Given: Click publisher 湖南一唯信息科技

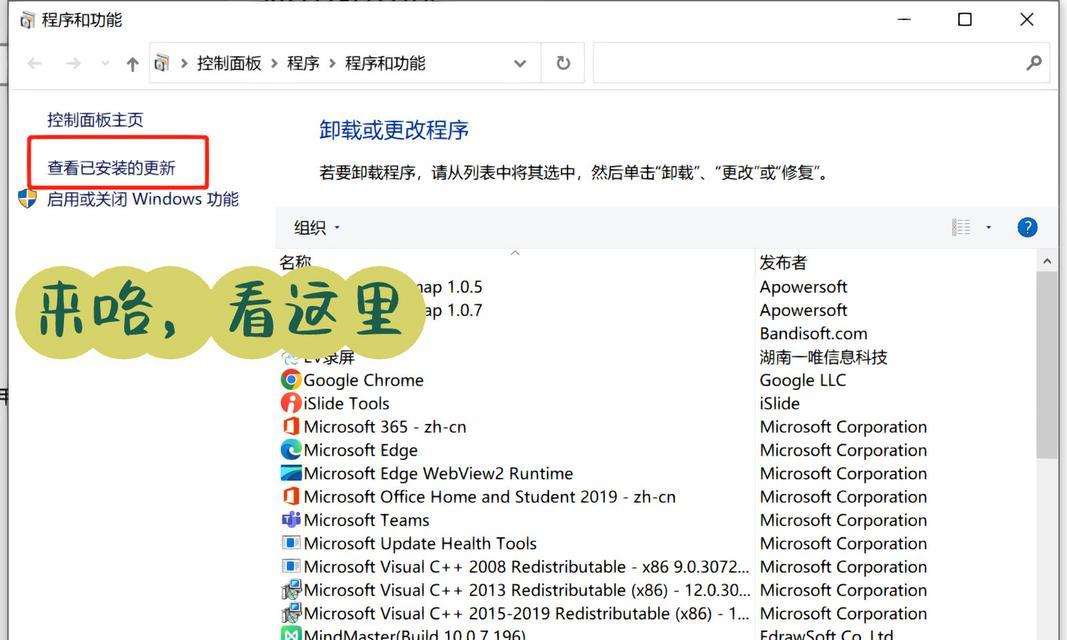Looking at the screenshot, I should pyautogui.click(x=823, y=357).
